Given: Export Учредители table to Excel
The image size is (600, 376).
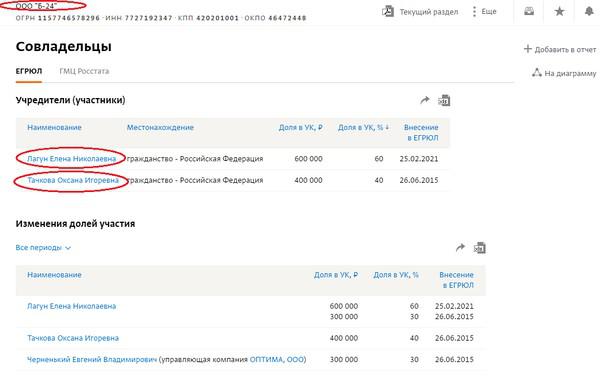Looking at the screenshot, I should click(444, 101).
